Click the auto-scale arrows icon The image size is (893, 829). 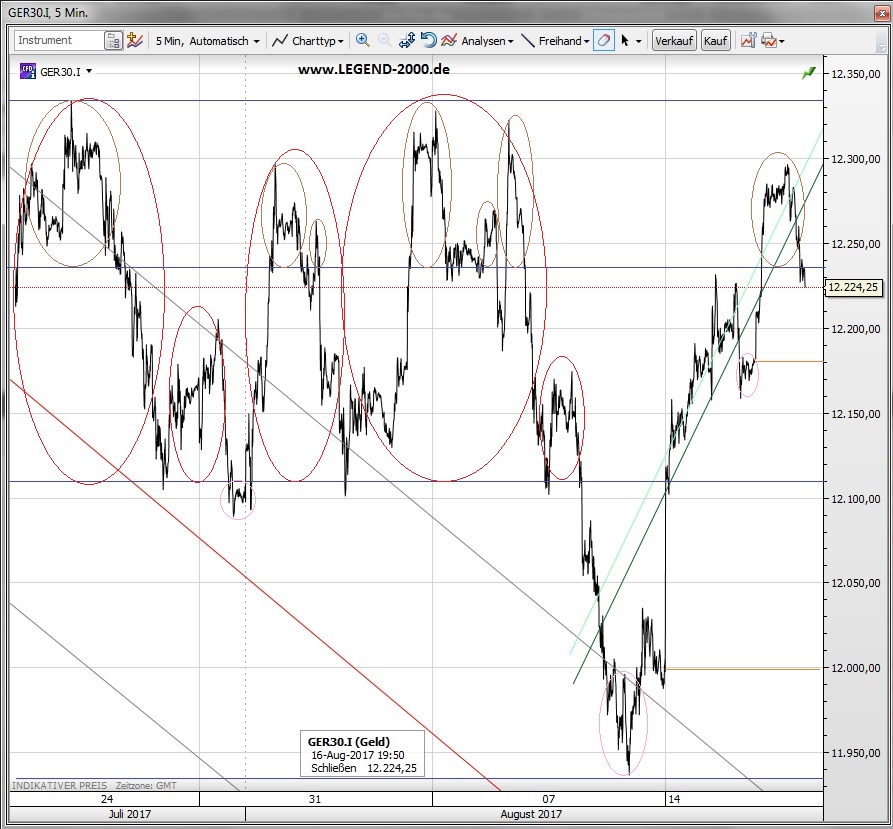point(407,41)
